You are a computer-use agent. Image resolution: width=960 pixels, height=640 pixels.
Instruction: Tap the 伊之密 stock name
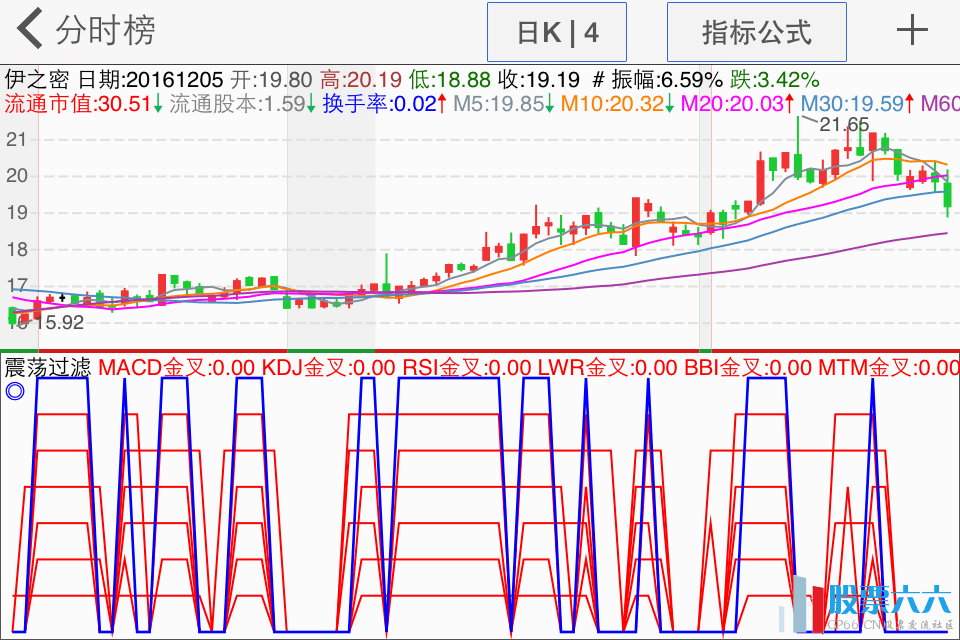(38, 79)
